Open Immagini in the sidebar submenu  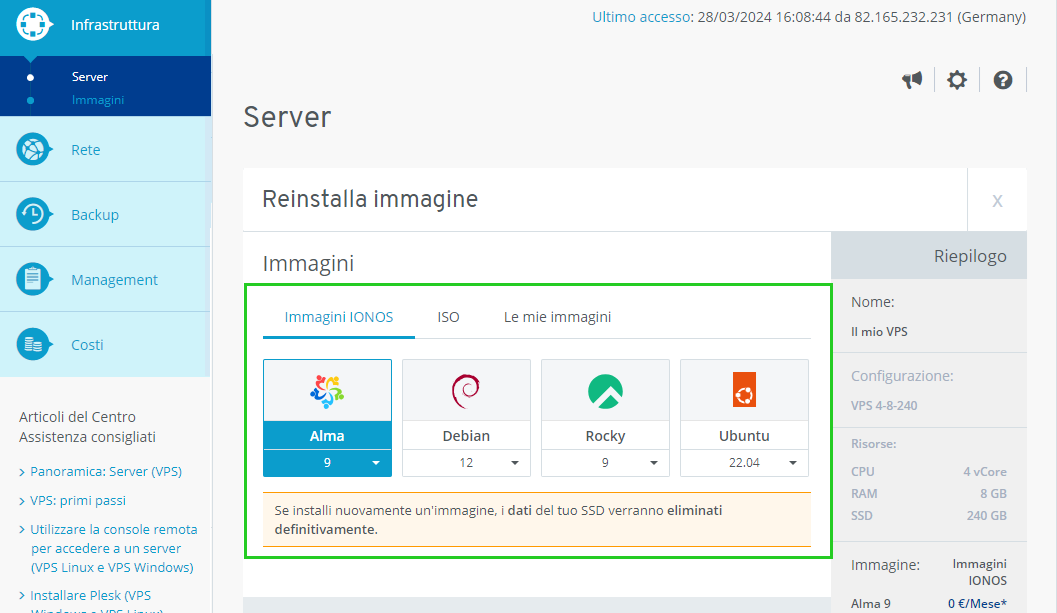[x=98, y=100]
